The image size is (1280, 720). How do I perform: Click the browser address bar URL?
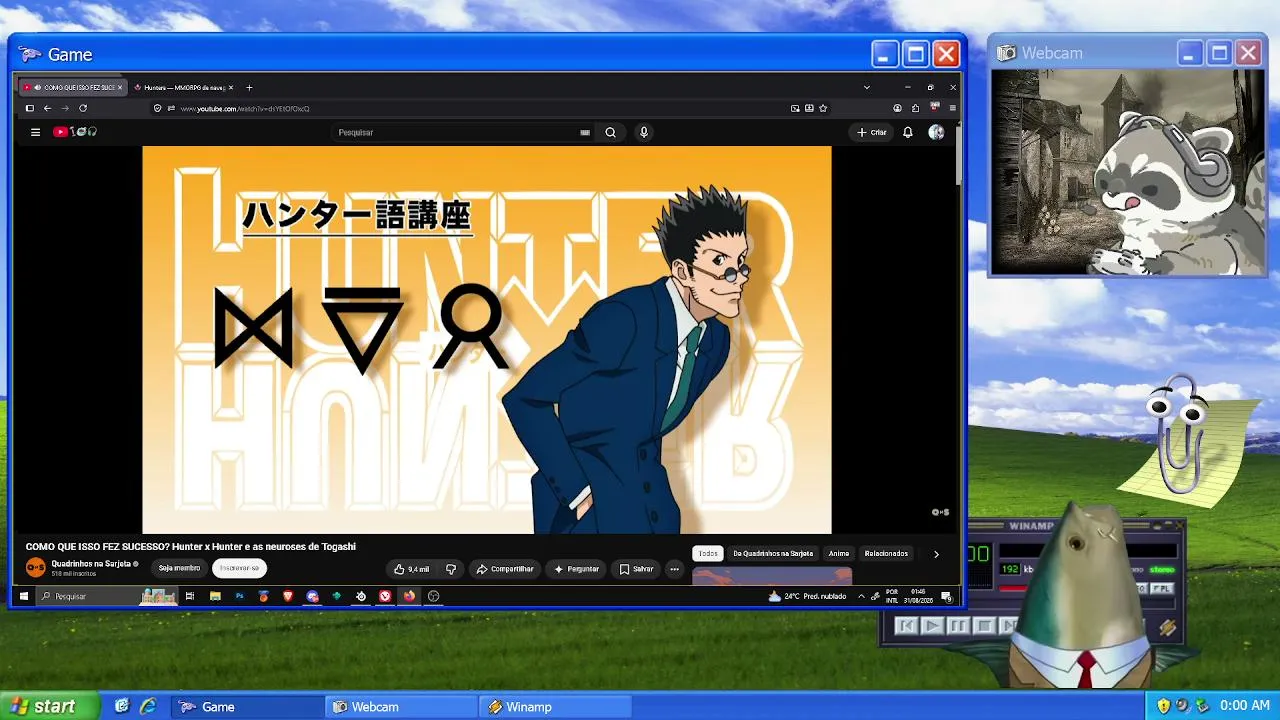[x=245, y=108]
